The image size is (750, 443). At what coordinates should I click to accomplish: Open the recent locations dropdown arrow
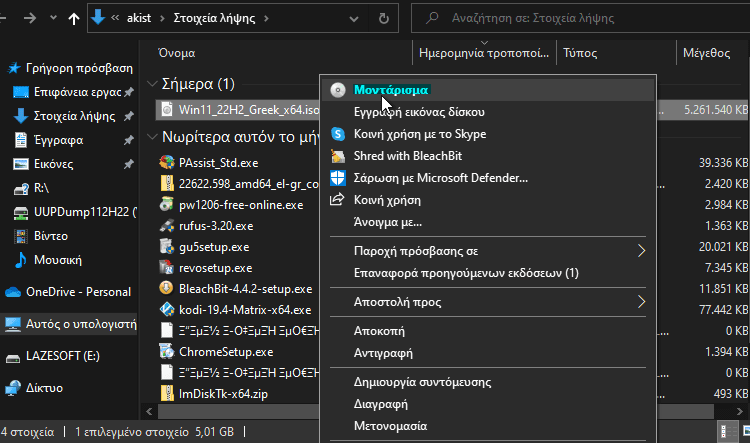click(x=53, y=18)
